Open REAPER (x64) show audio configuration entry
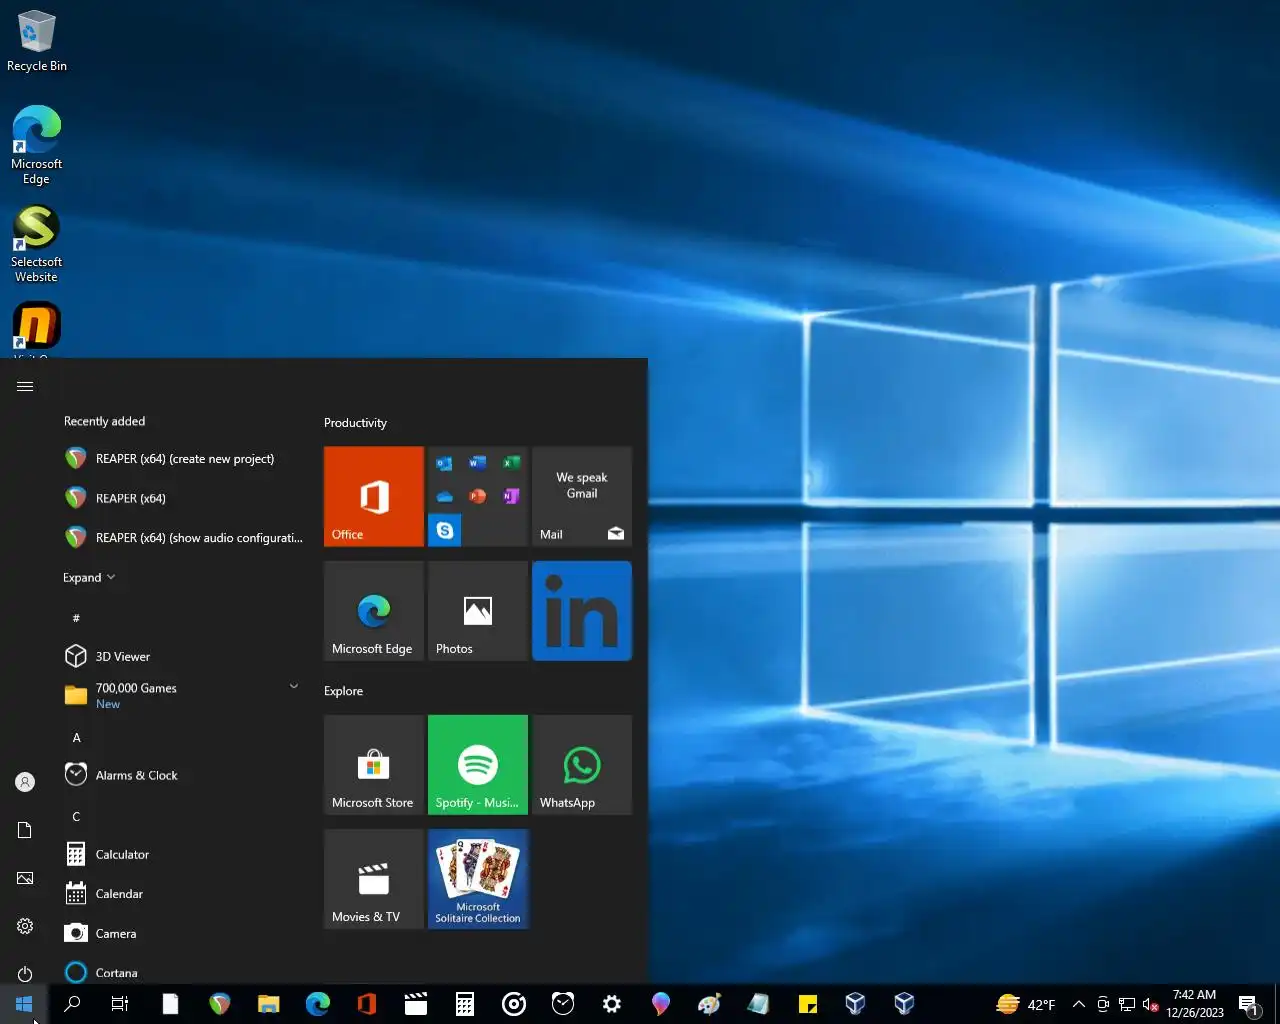 tap(183, 538)
